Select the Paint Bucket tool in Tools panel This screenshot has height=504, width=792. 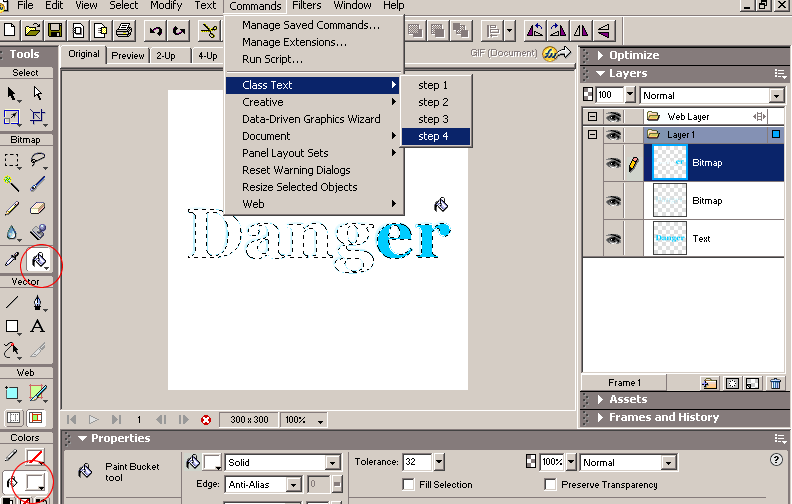(38, 261)
